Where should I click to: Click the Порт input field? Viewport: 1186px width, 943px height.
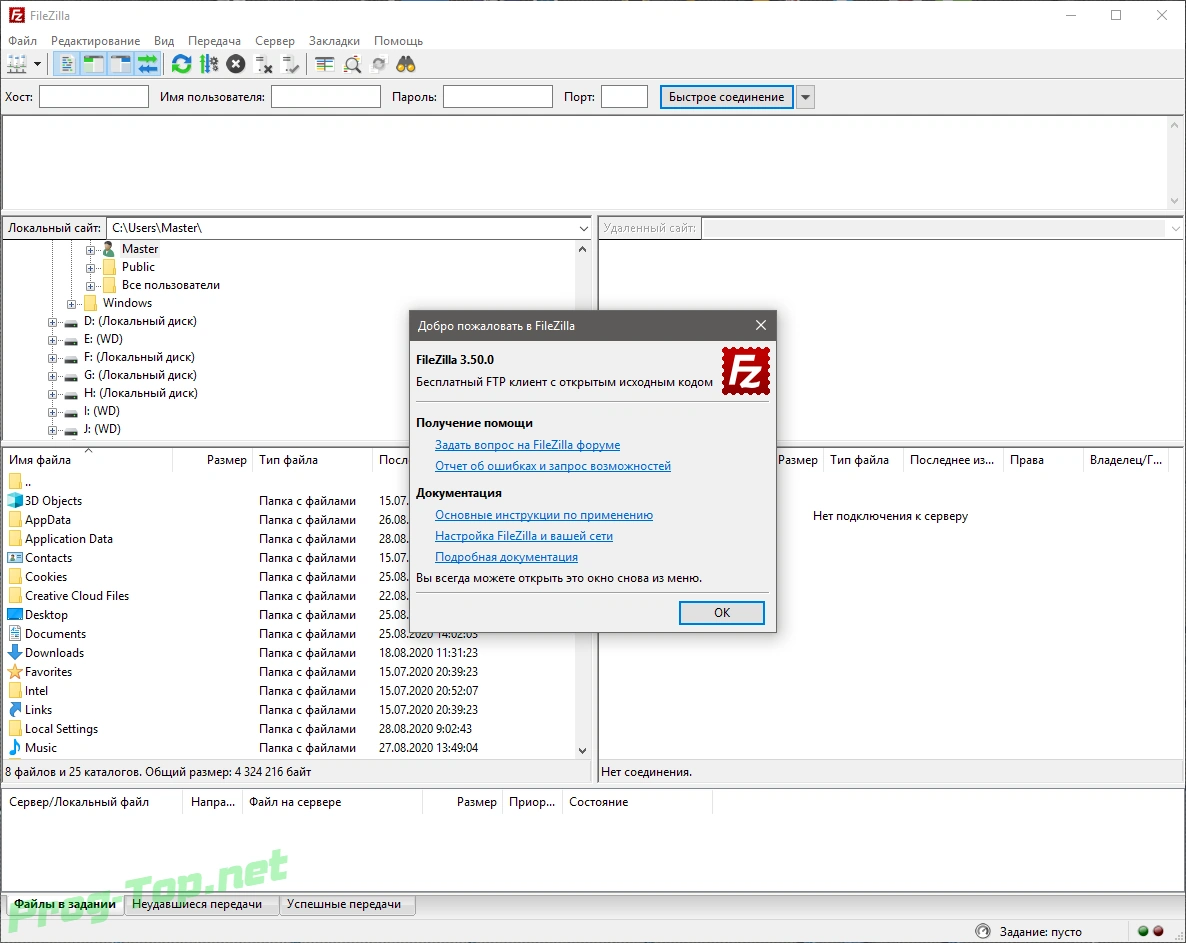[x=624, y=97]
